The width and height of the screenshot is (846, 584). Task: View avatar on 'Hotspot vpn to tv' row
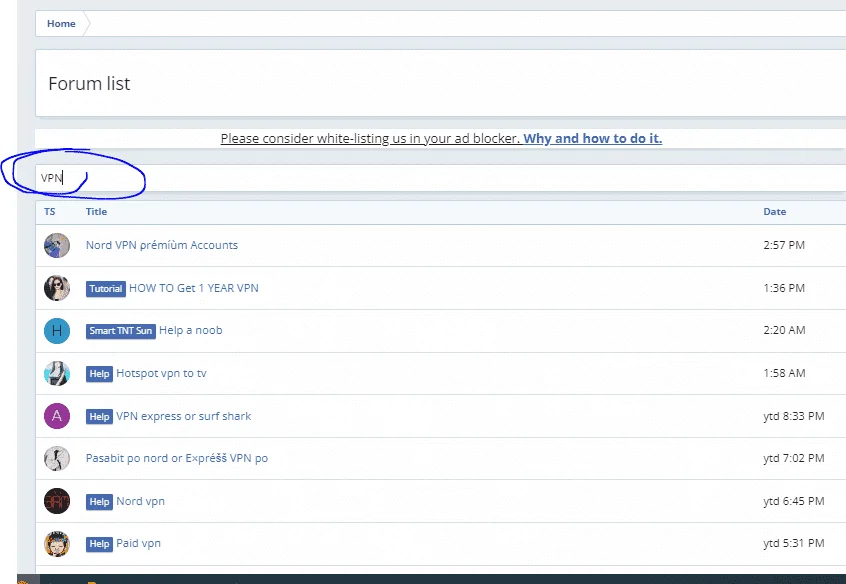coord(57,374)
